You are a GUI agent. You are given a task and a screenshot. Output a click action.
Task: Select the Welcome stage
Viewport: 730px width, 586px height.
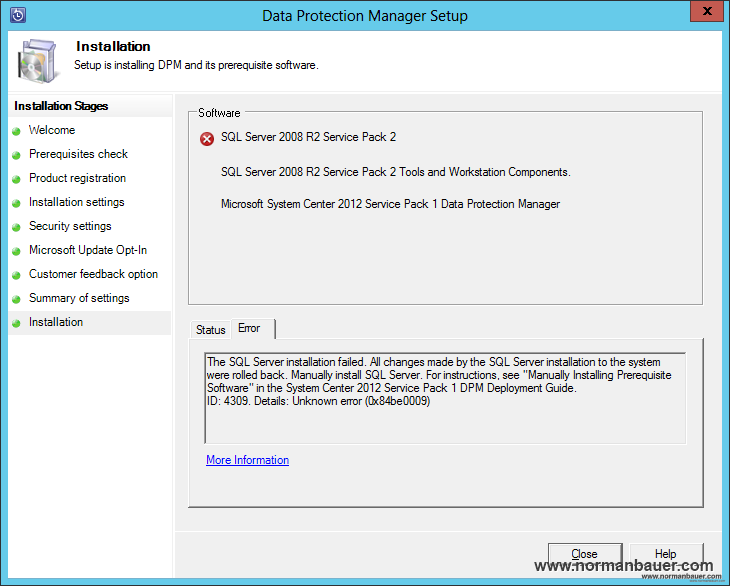(52, 130)
